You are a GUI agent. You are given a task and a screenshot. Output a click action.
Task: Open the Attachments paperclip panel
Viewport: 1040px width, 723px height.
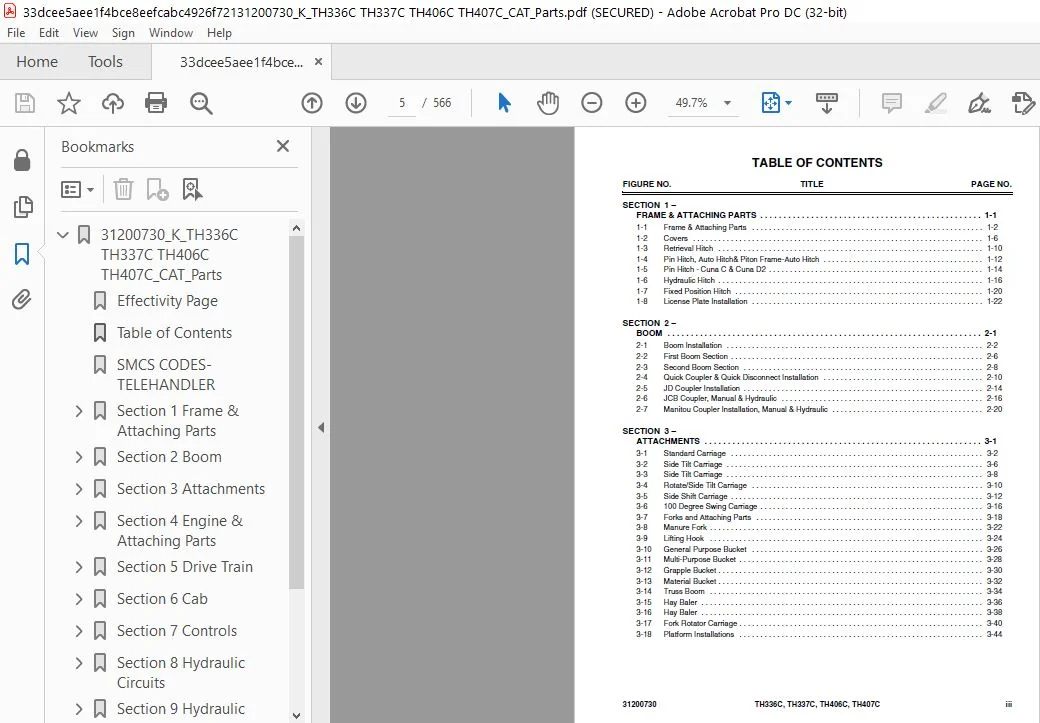(22, 300)
